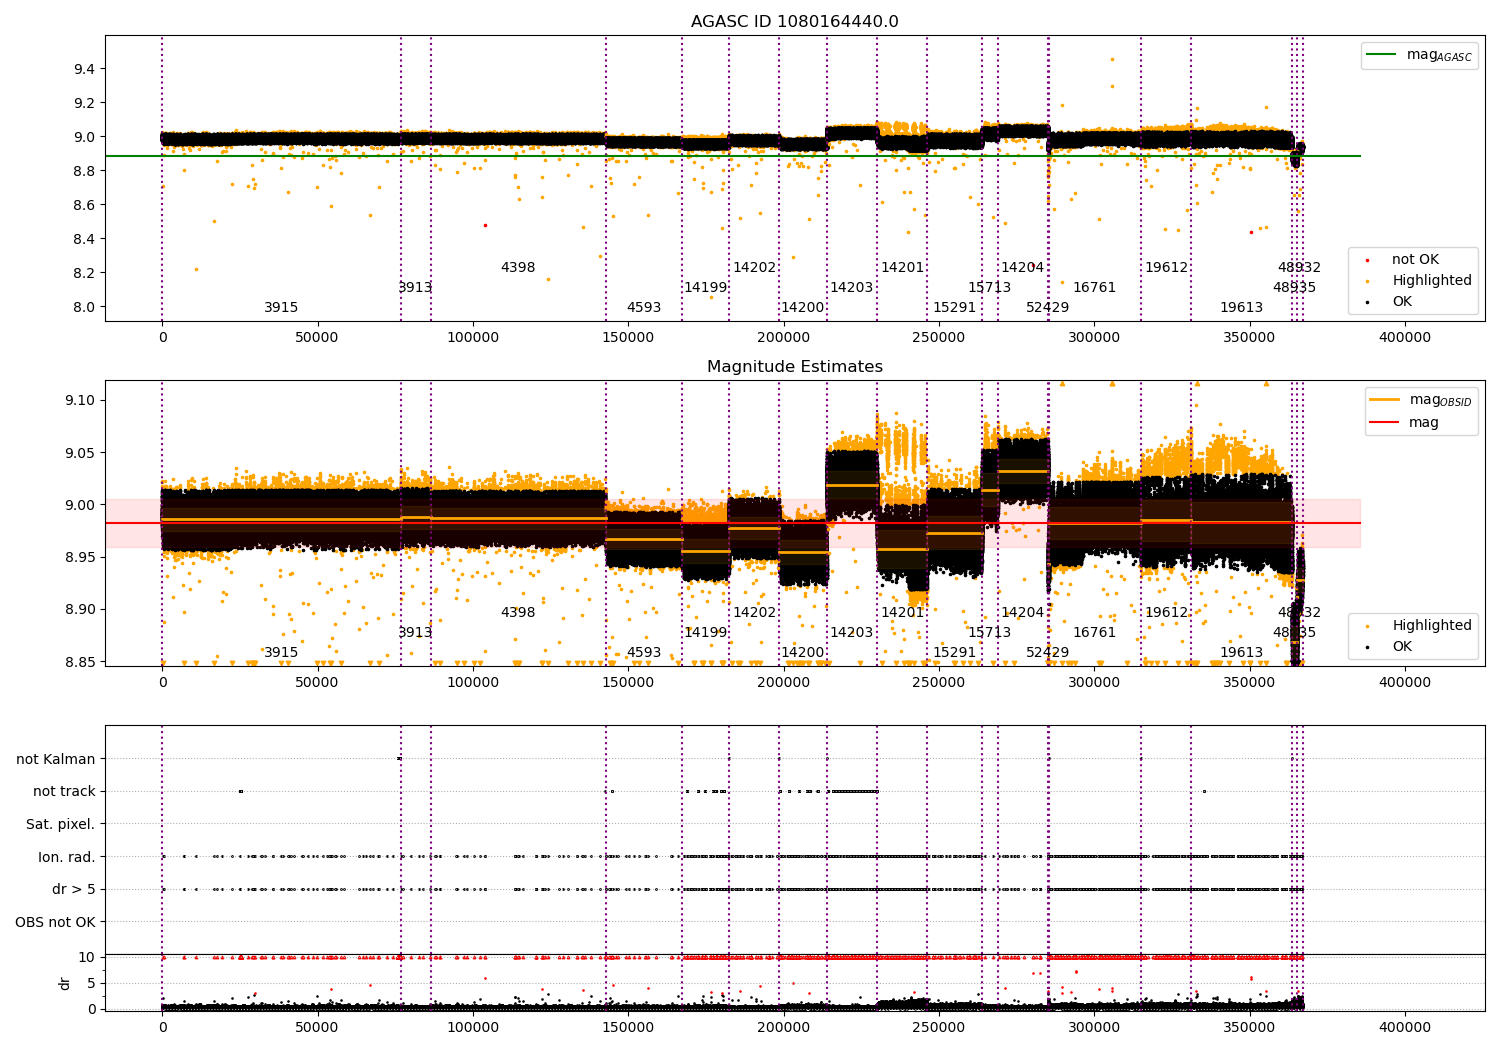1500x1050 pixels.
Task: Click the "not OK" legend entry in top plot
Action: pyautogui.click(x=1415, y=260)
